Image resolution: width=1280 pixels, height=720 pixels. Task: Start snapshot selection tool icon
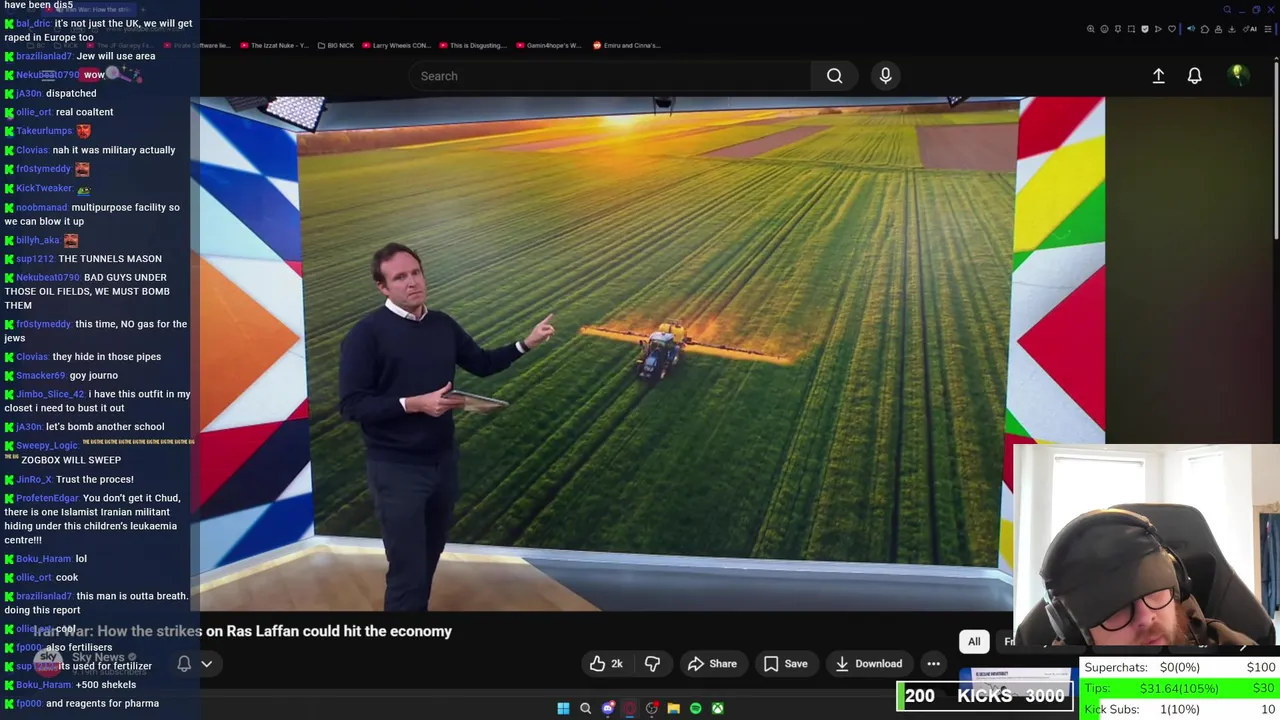click(x=1131, y=29)
